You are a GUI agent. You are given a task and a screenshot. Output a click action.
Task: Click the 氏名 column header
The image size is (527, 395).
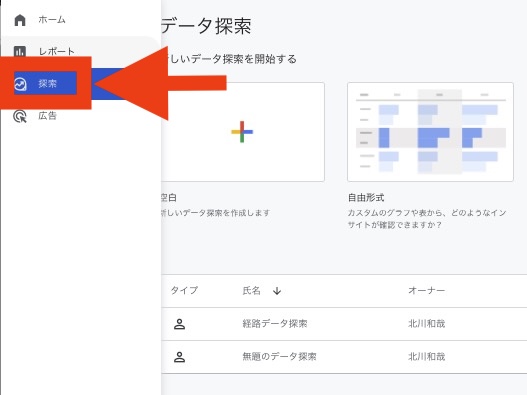pyautogui.click(x=251, y=290)
